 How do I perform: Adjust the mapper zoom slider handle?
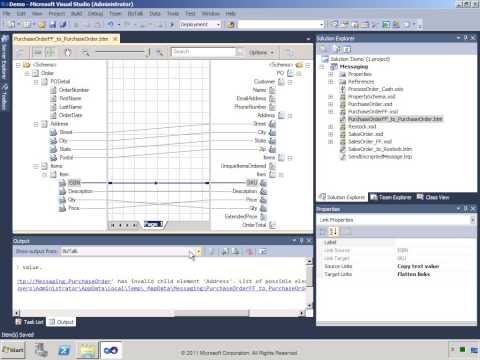tap(148, 52)
